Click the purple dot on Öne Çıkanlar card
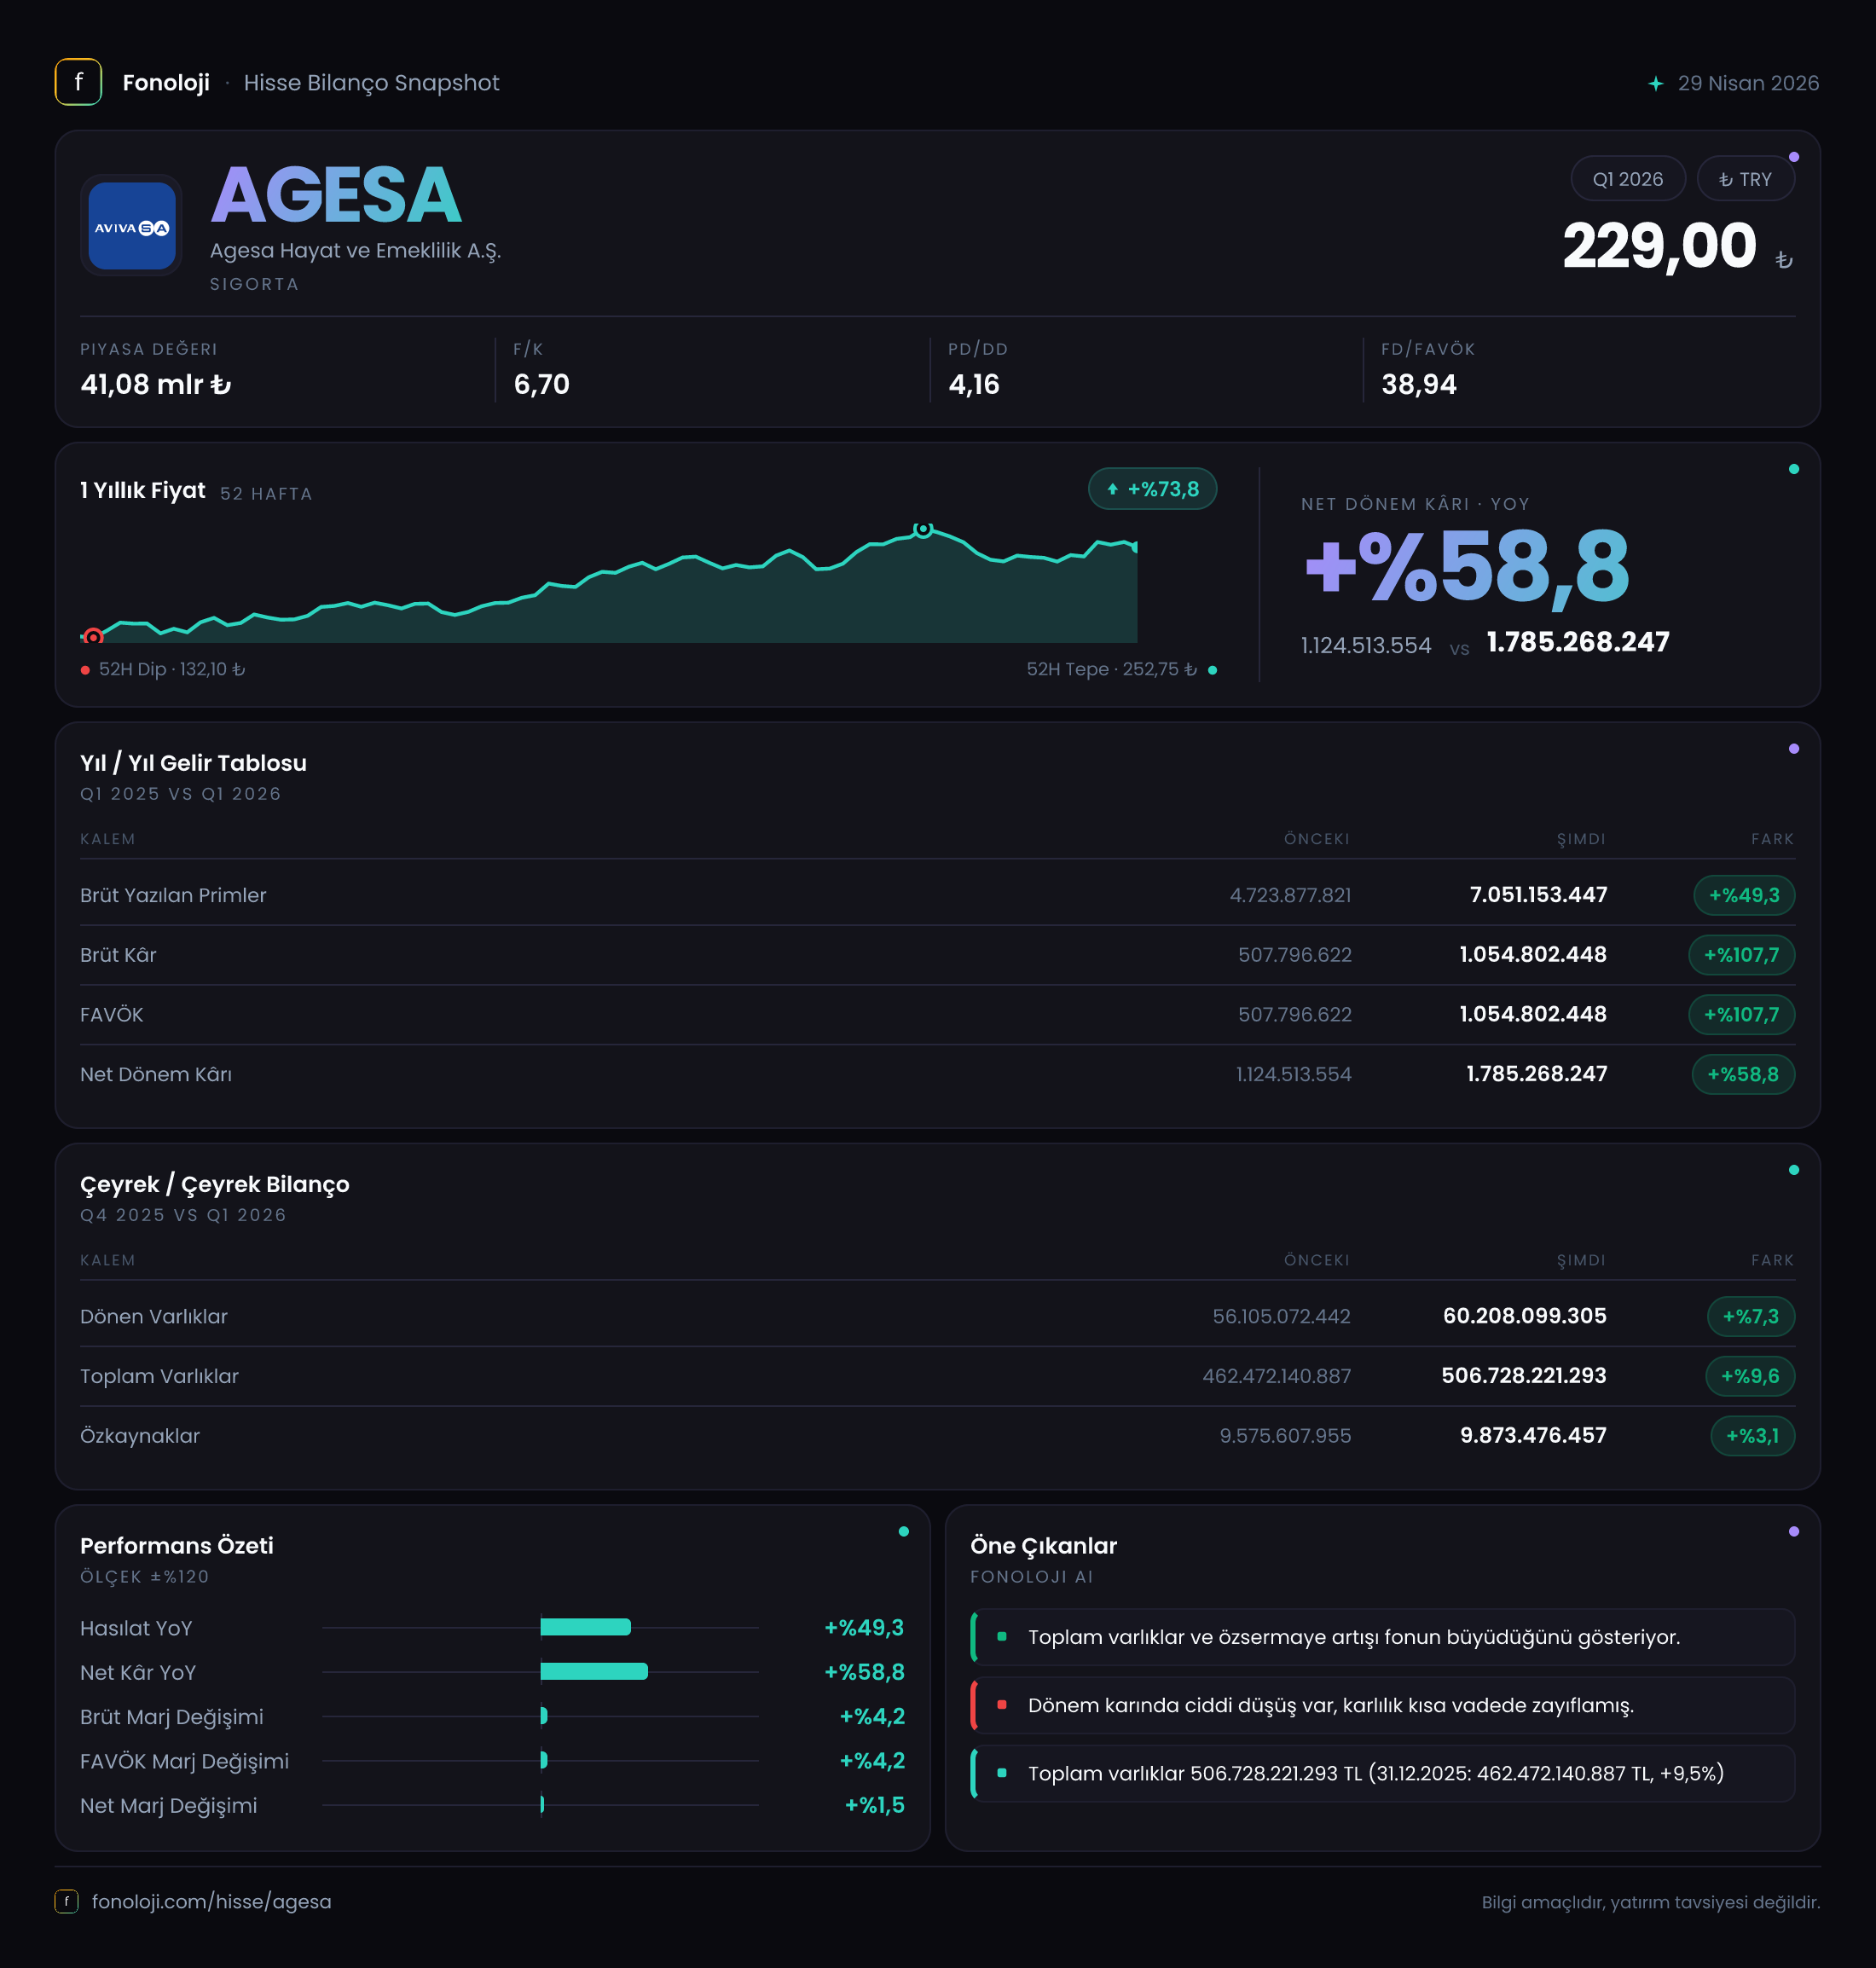Screen dimensions: 1876x1968 (x=1794, y=1531)
